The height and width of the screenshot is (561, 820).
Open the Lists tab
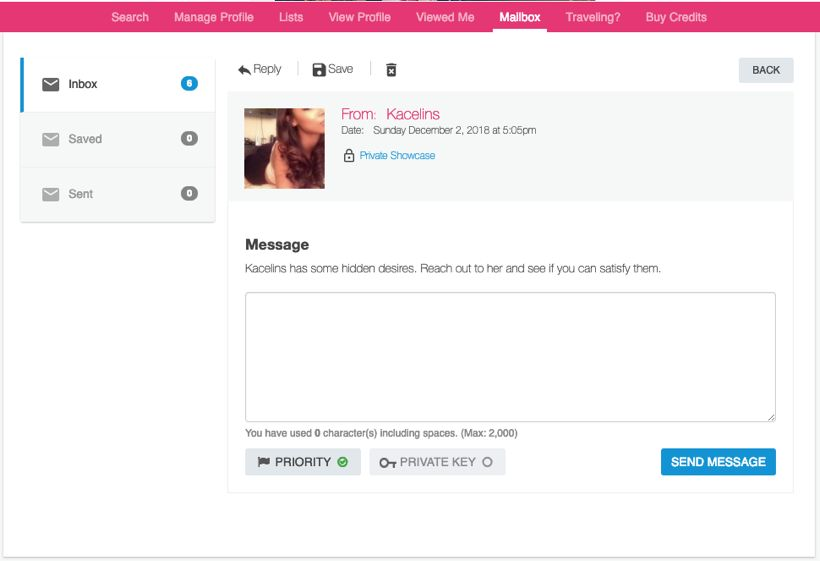click(x=291, y=17)
